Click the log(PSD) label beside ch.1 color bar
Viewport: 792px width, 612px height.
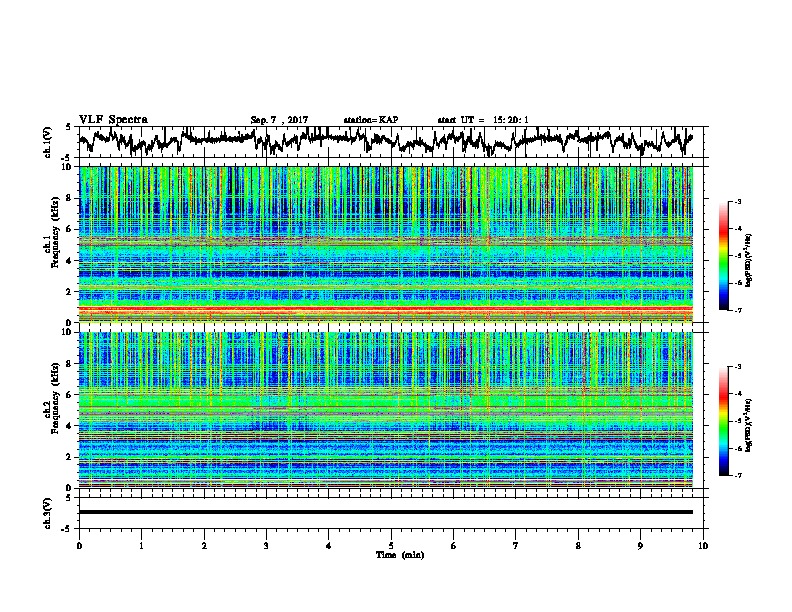coord(749,261)
